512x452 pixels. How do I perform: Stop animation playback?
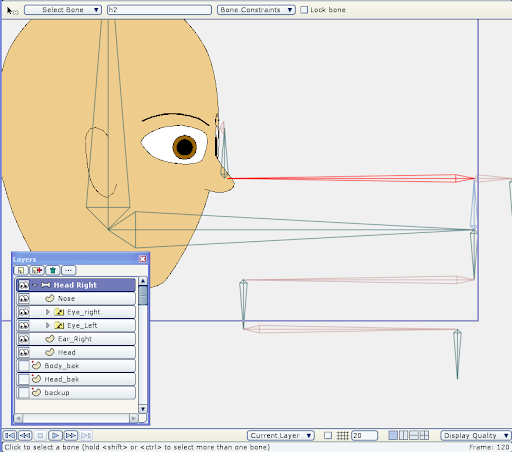point(40,435)
